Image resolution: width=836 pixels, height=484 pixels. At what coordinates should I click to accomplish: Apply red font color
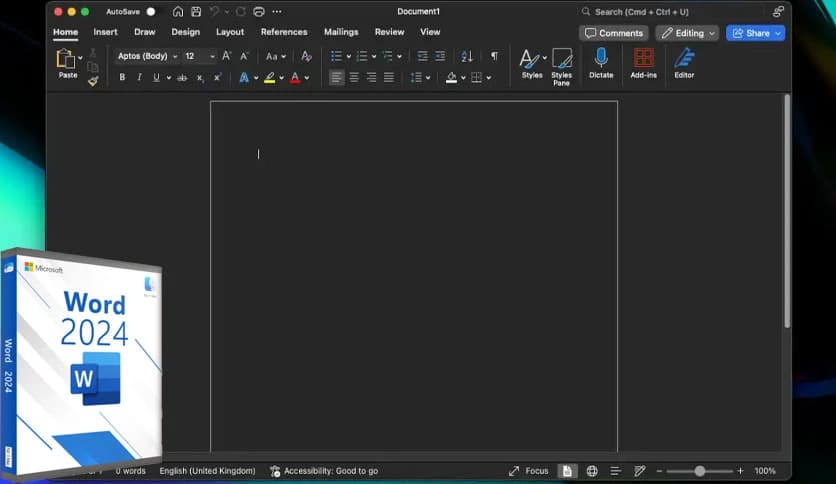tap(295, 78)
